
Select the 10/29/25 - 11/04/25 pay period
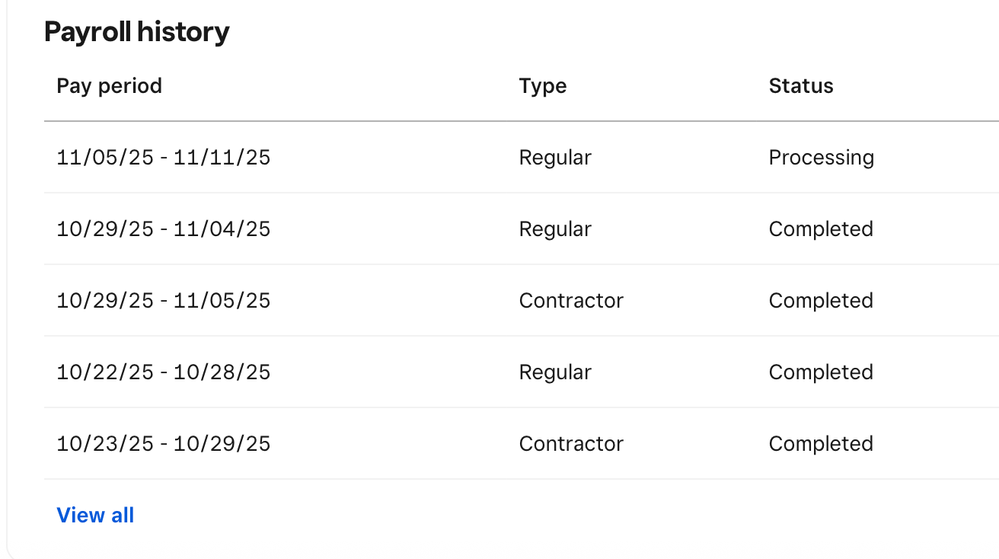click(x=163, y=229)
